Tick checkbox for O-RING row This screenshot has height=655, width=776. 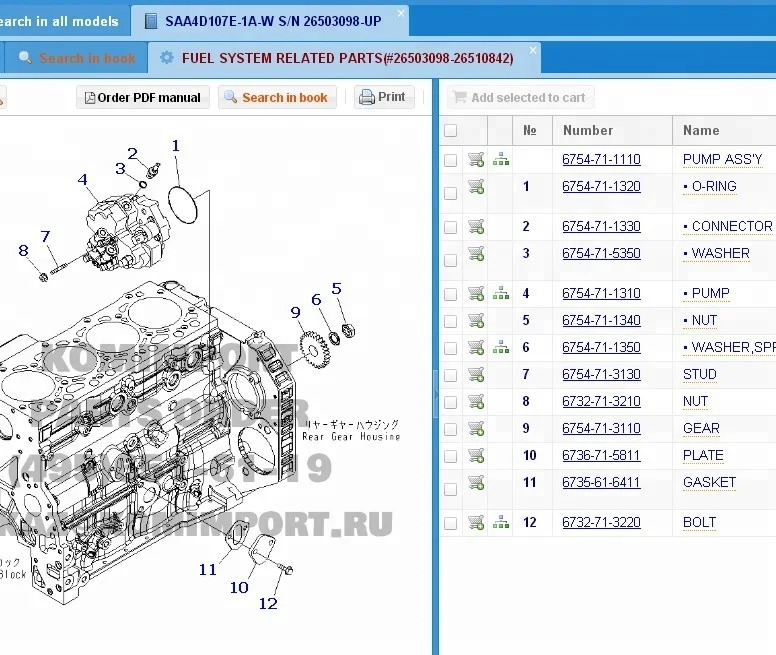tap(450, 193)
